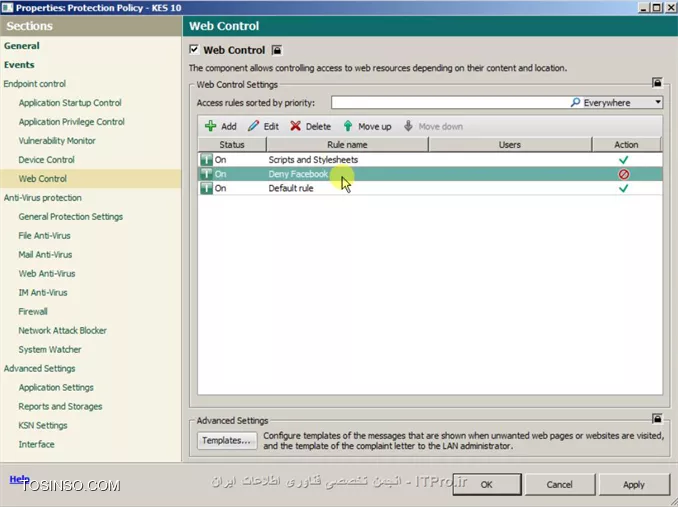Viewport: 678px width, 507px height.
Task: Click status icon of Deny Facebook rule
Action: click(x=206, y=174)
